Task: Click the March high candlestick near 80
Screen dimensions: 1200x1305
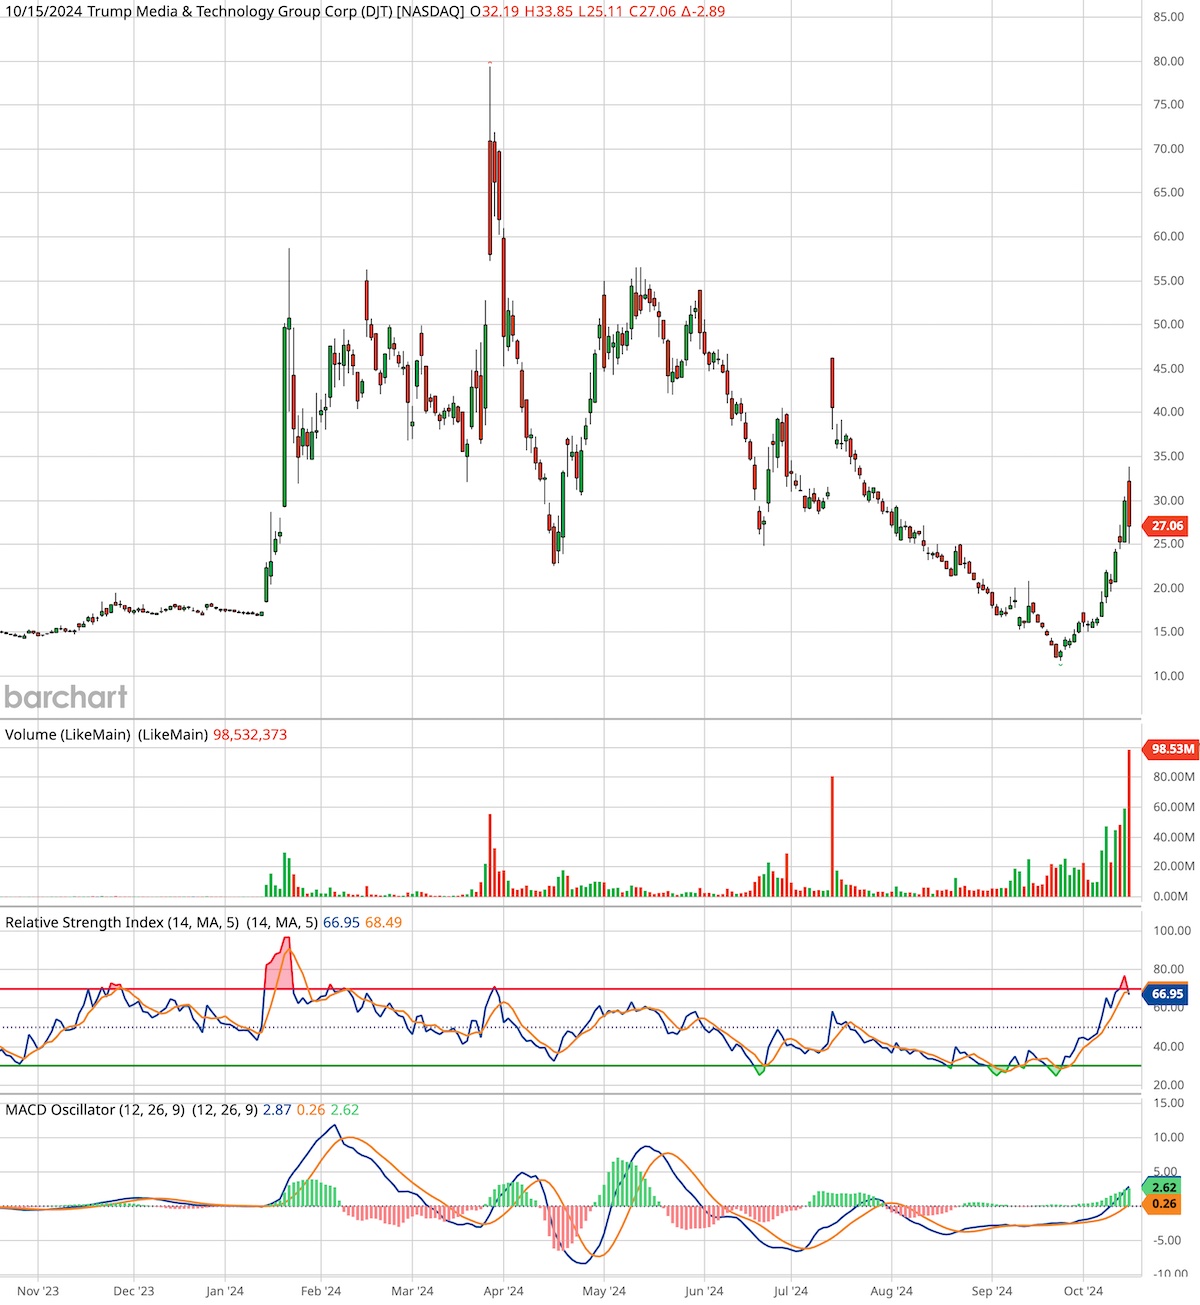Action: [x=490, y=160]
